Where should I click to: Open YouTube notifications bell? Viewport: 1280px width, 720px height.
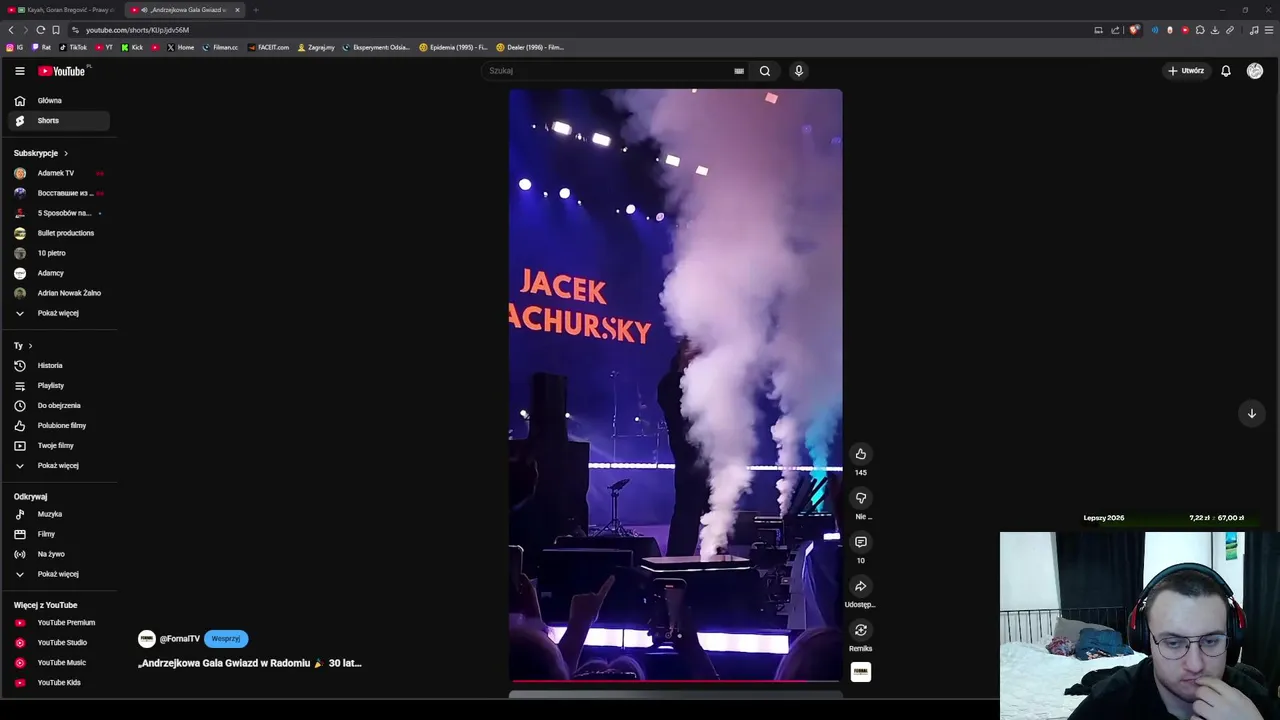[1226, 71]
